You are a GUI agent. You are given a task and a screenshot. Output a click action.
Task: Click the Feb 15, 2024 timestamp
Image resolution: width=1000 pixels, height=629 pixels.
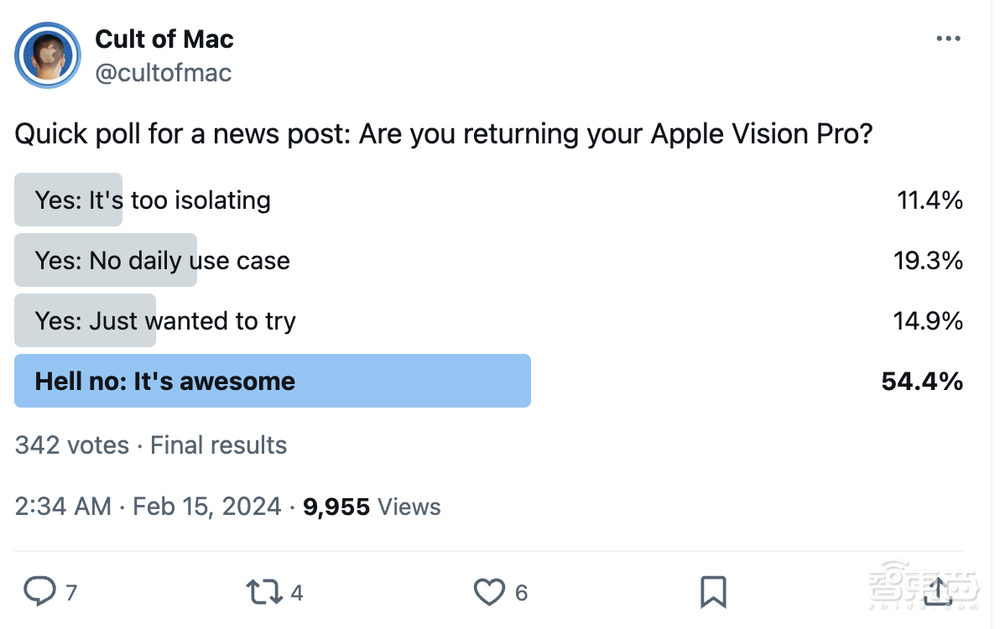point(205,506)
